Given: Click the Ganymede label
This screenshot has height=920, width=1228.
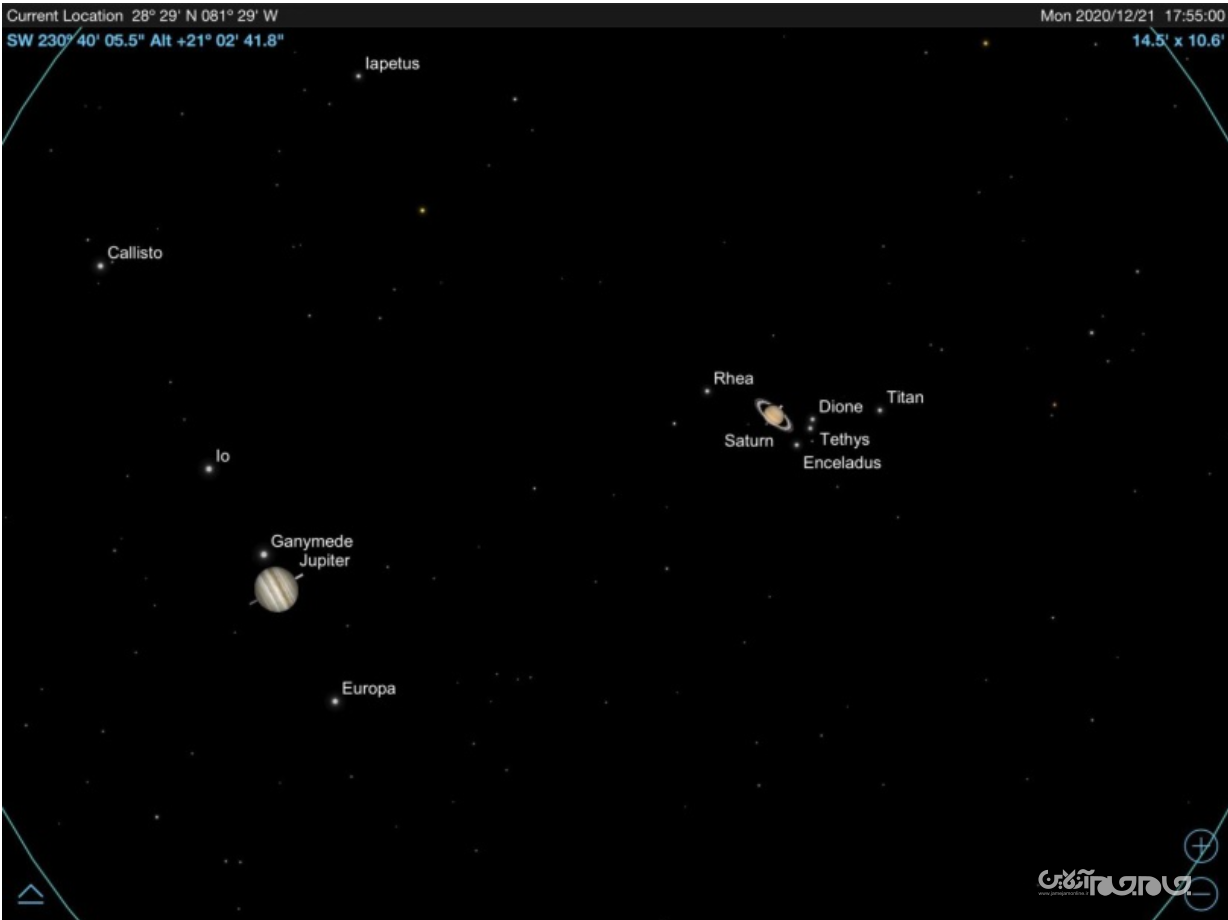Looking at the screenshot, I should (312, 542).
